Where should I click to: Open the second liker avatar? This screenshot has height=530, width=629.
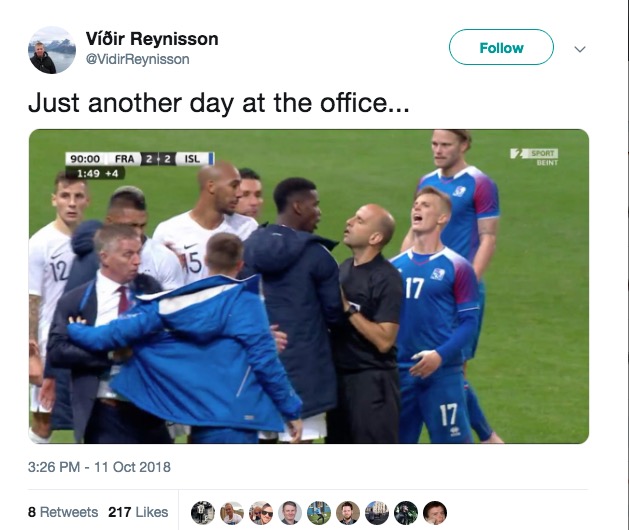(x=232, y=513)
